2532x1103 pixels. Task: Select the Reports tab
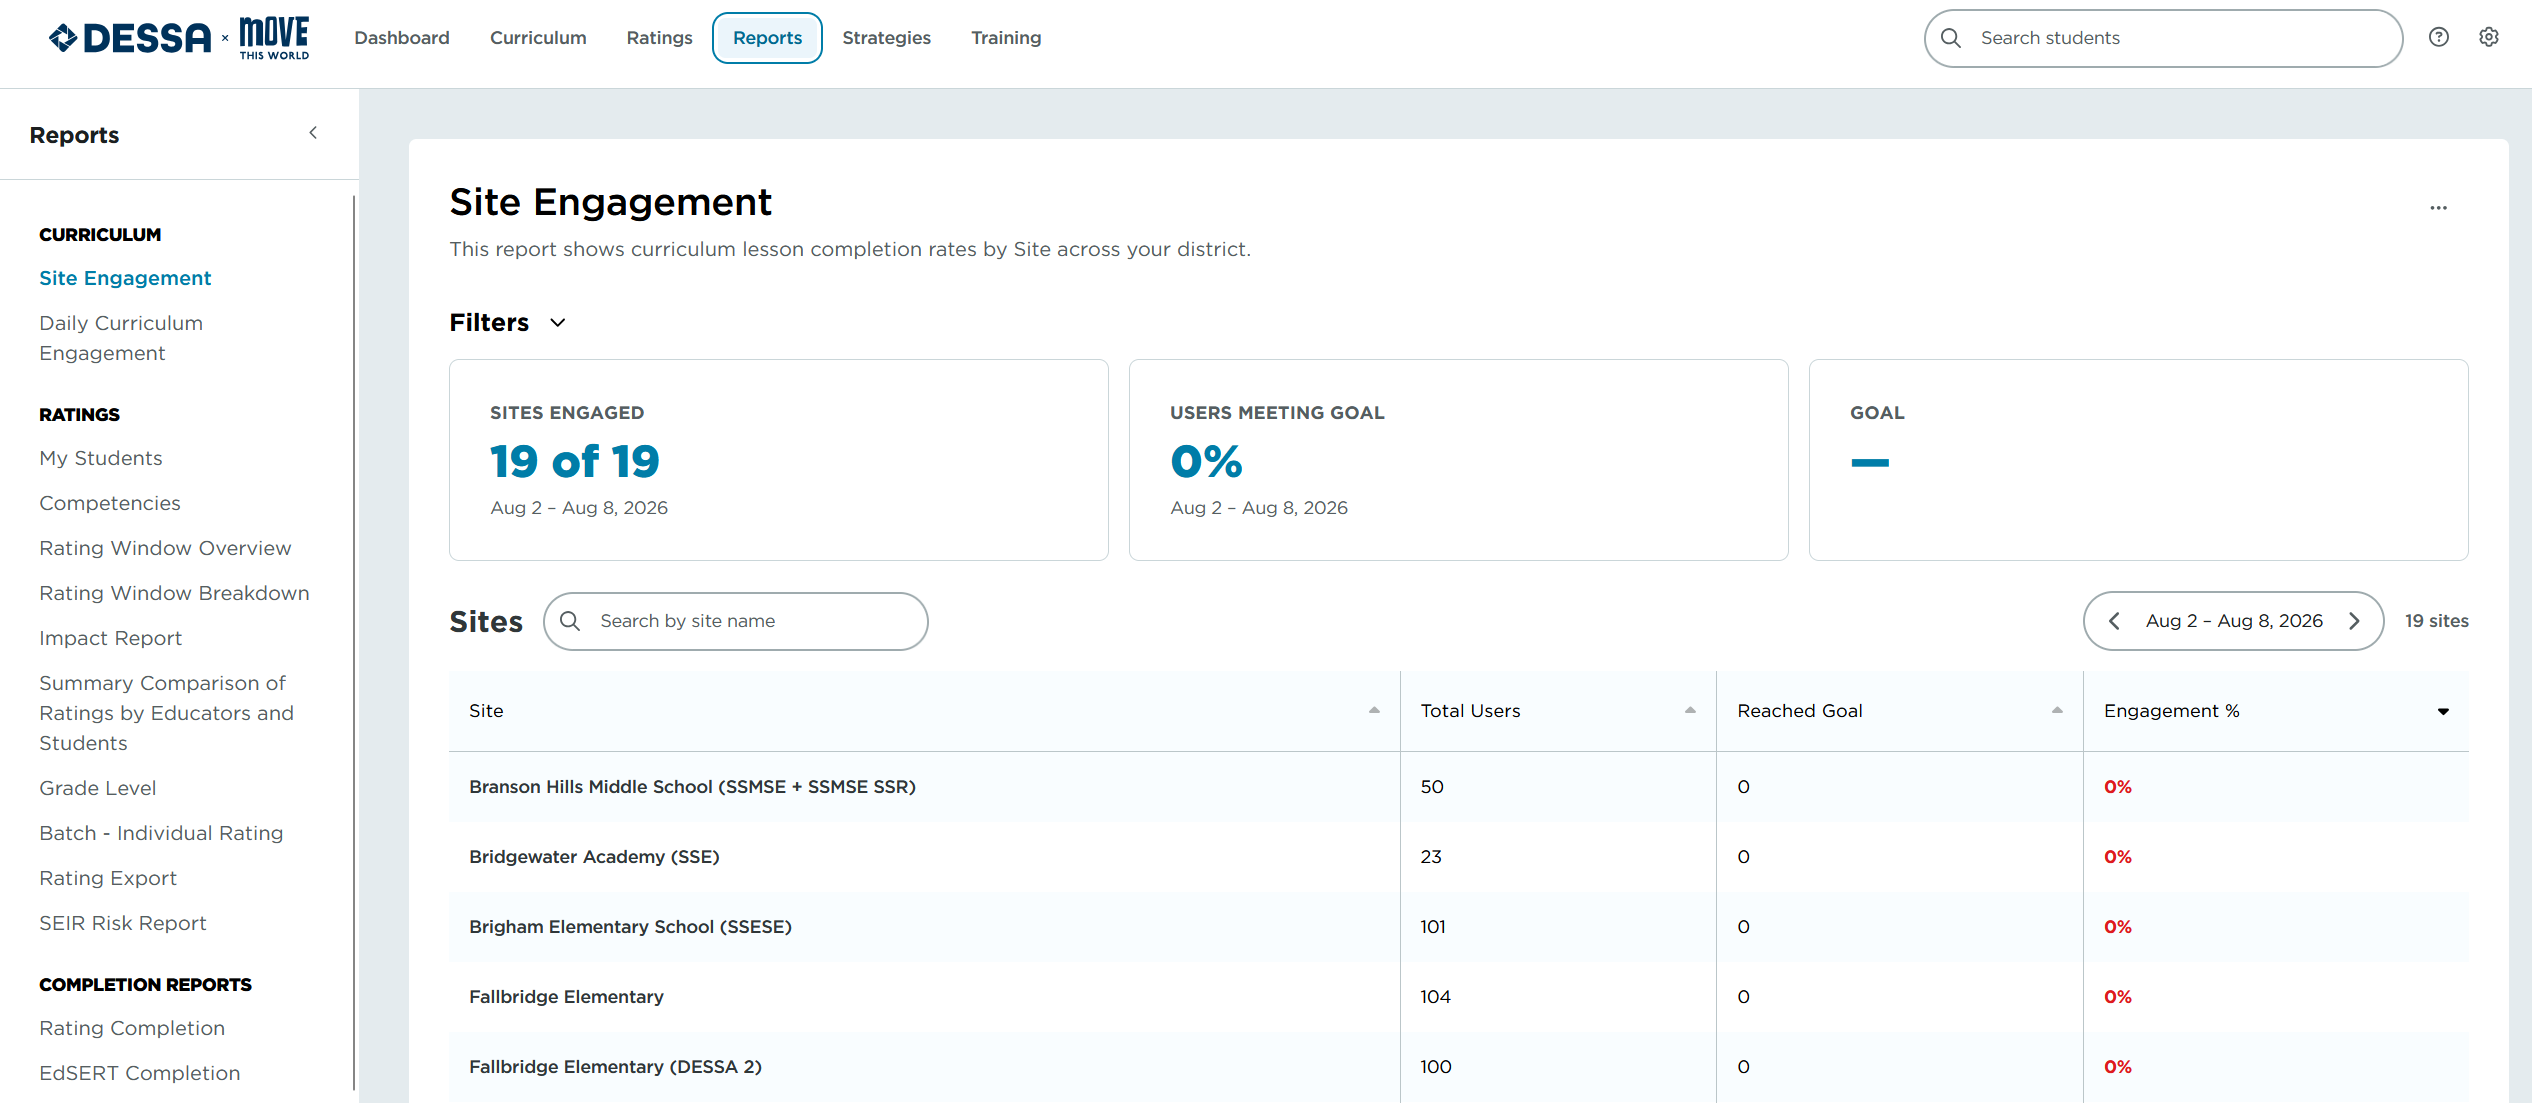coord(767,38)
